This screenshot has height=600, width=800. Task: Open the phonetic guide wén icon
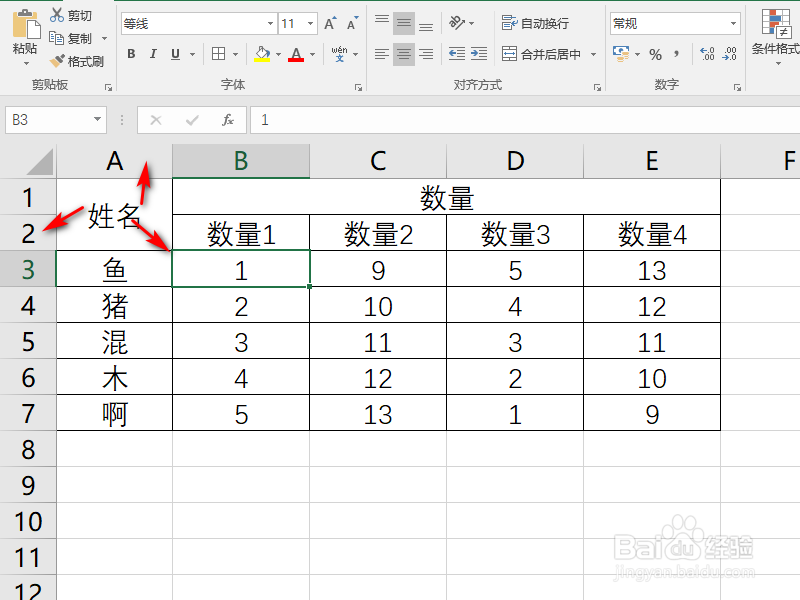[x=339, y=54]
